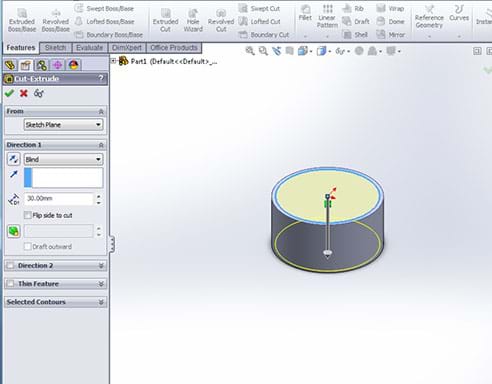Select the Mirror tool

click(390, 35)
